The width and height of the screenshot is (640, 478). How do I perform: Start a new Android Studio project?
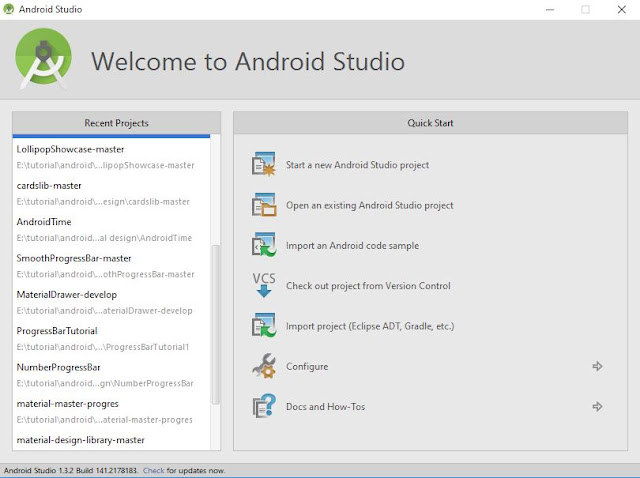(x=357, y=165)
